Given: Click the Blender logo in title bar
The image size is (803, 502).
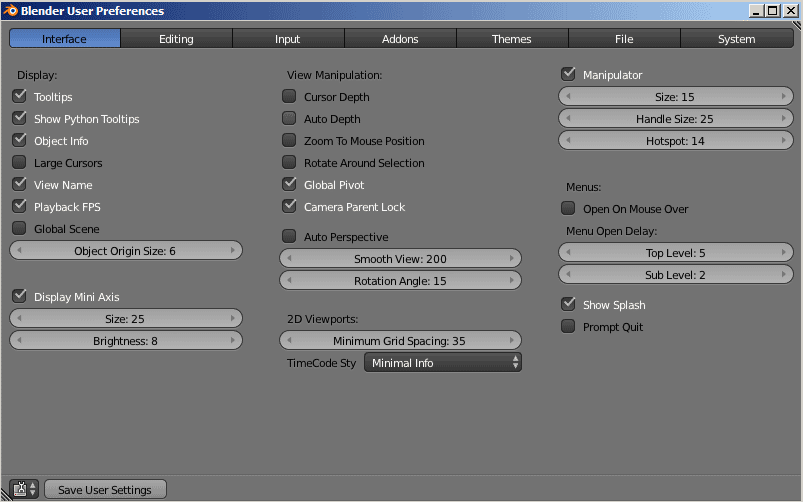Looking at the screenshot, I should pyautogui.click(x=11, y=10).
